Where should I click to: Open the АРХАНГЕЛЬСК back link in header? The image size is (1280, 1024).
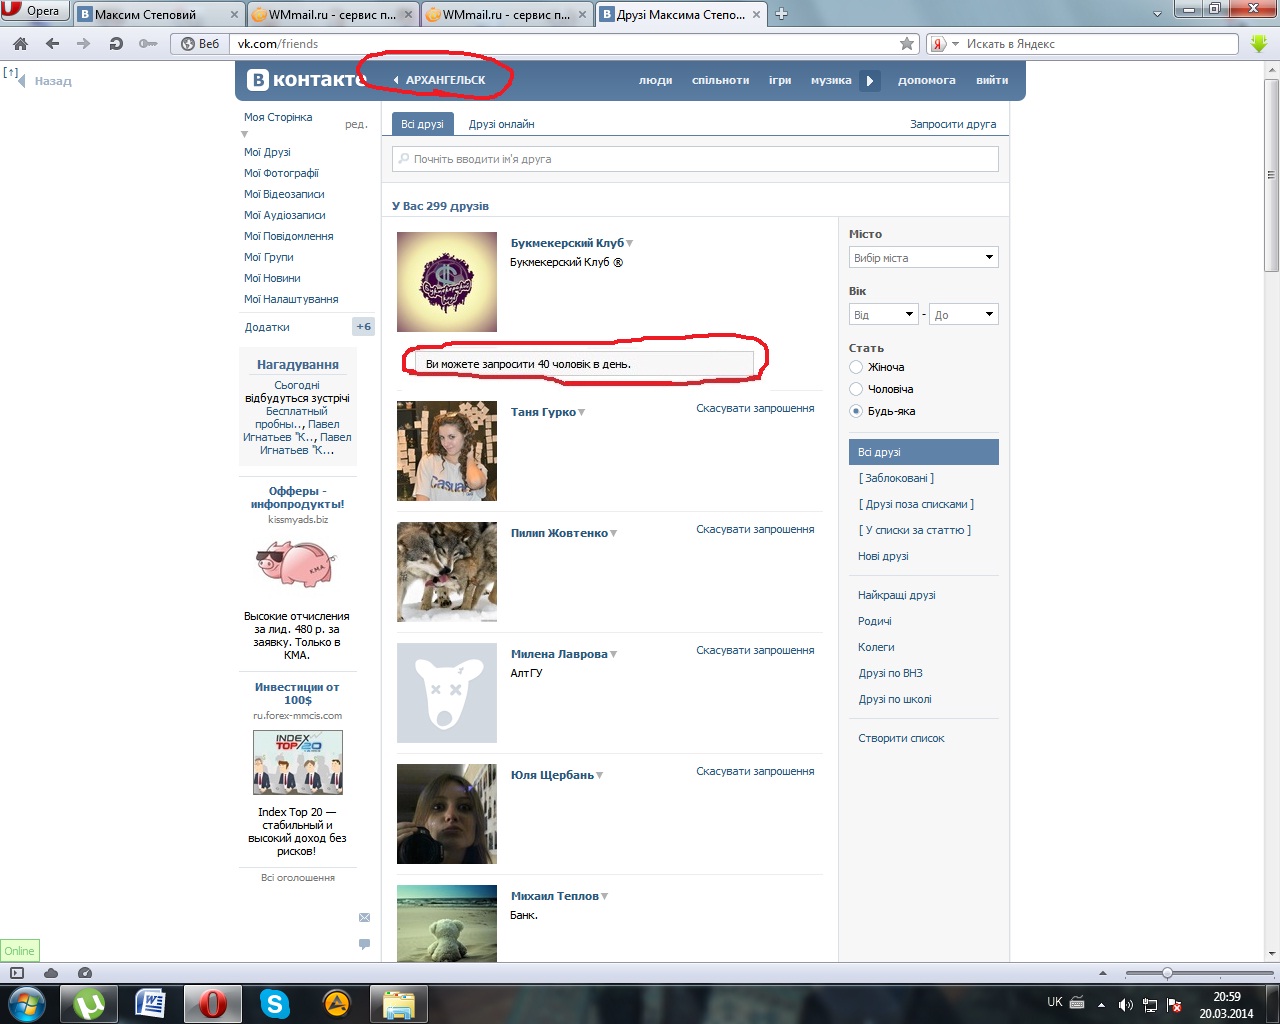(439, 80)
